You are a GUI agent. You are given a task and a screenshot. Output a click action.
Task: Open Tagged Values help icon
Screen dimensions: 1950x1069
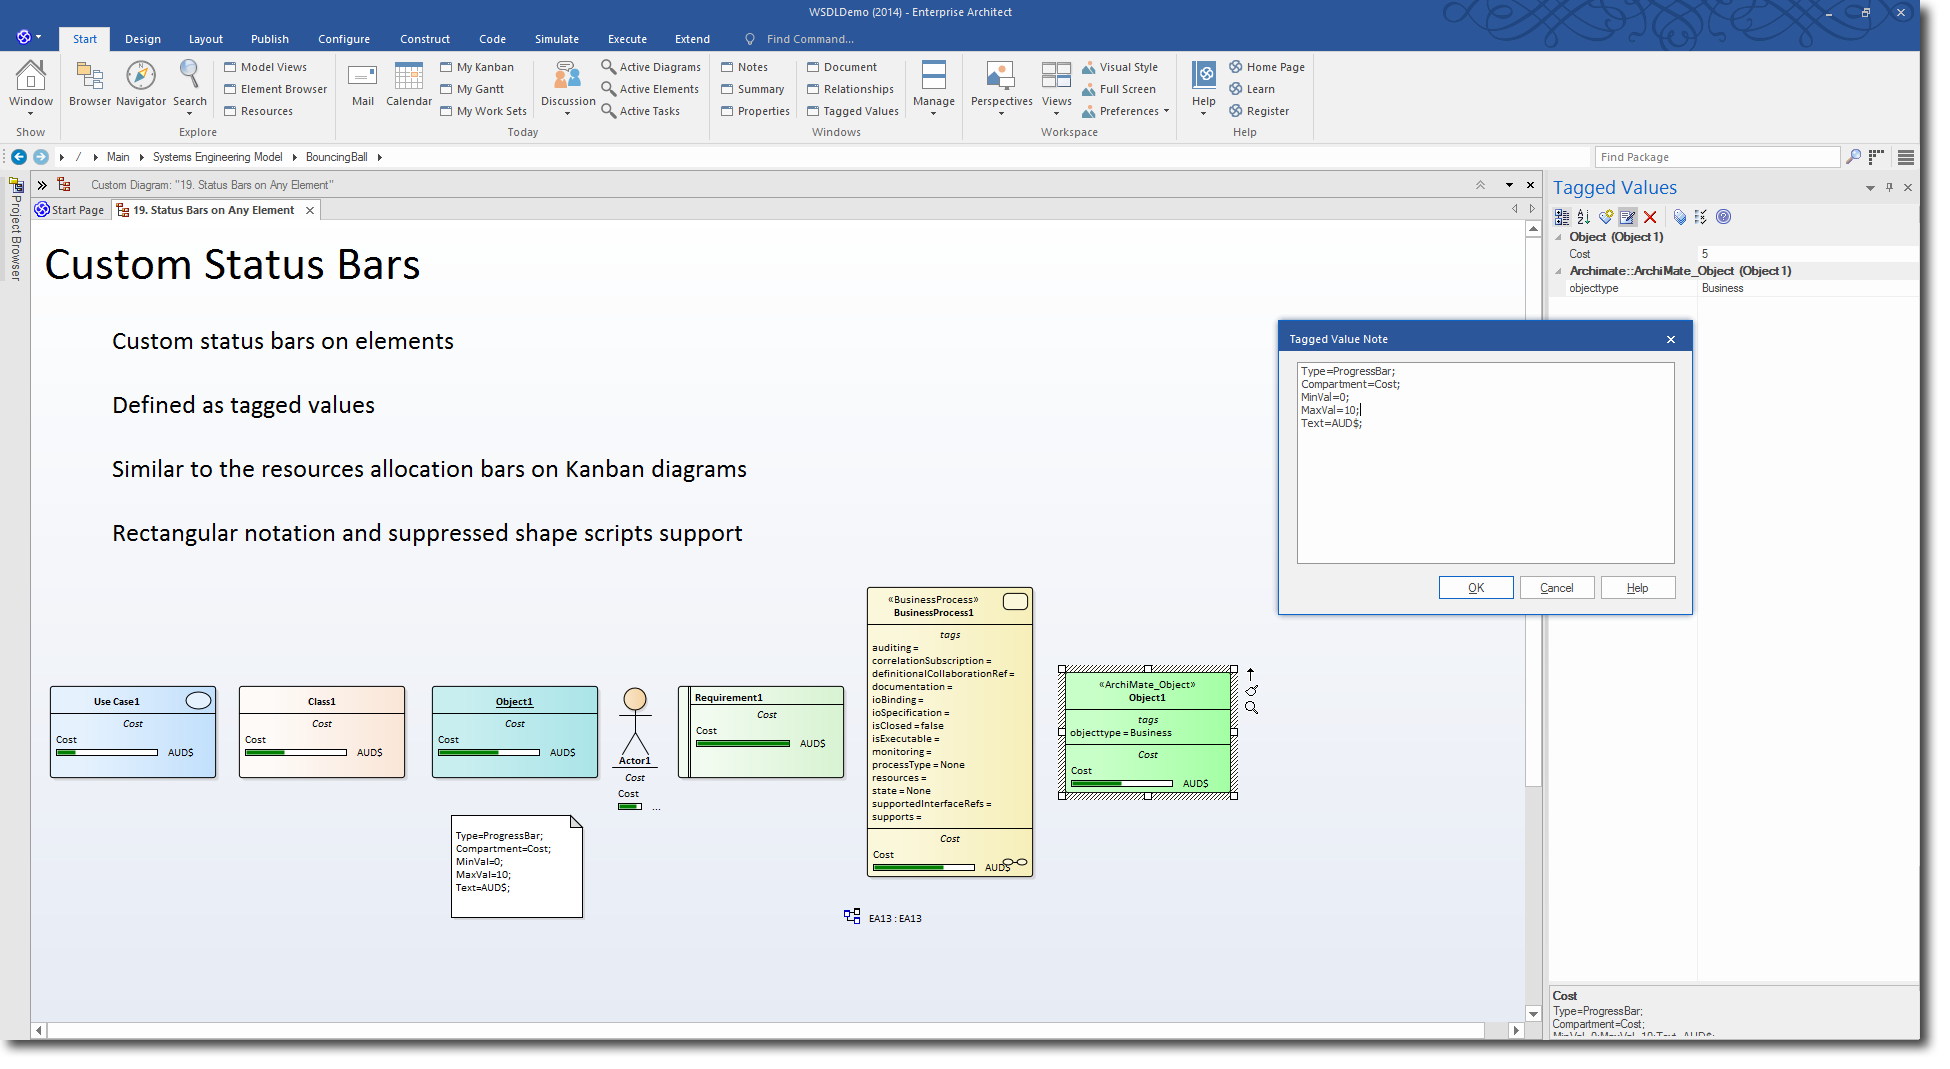pyautogui.click(x=1723, y=217)
